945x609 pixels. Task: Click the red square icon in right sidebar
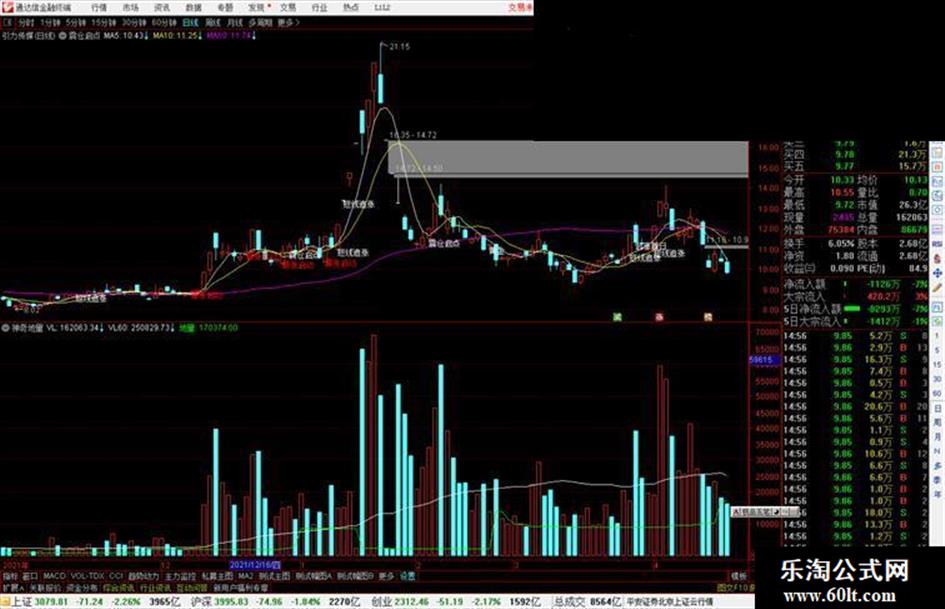tap(938, 166)
